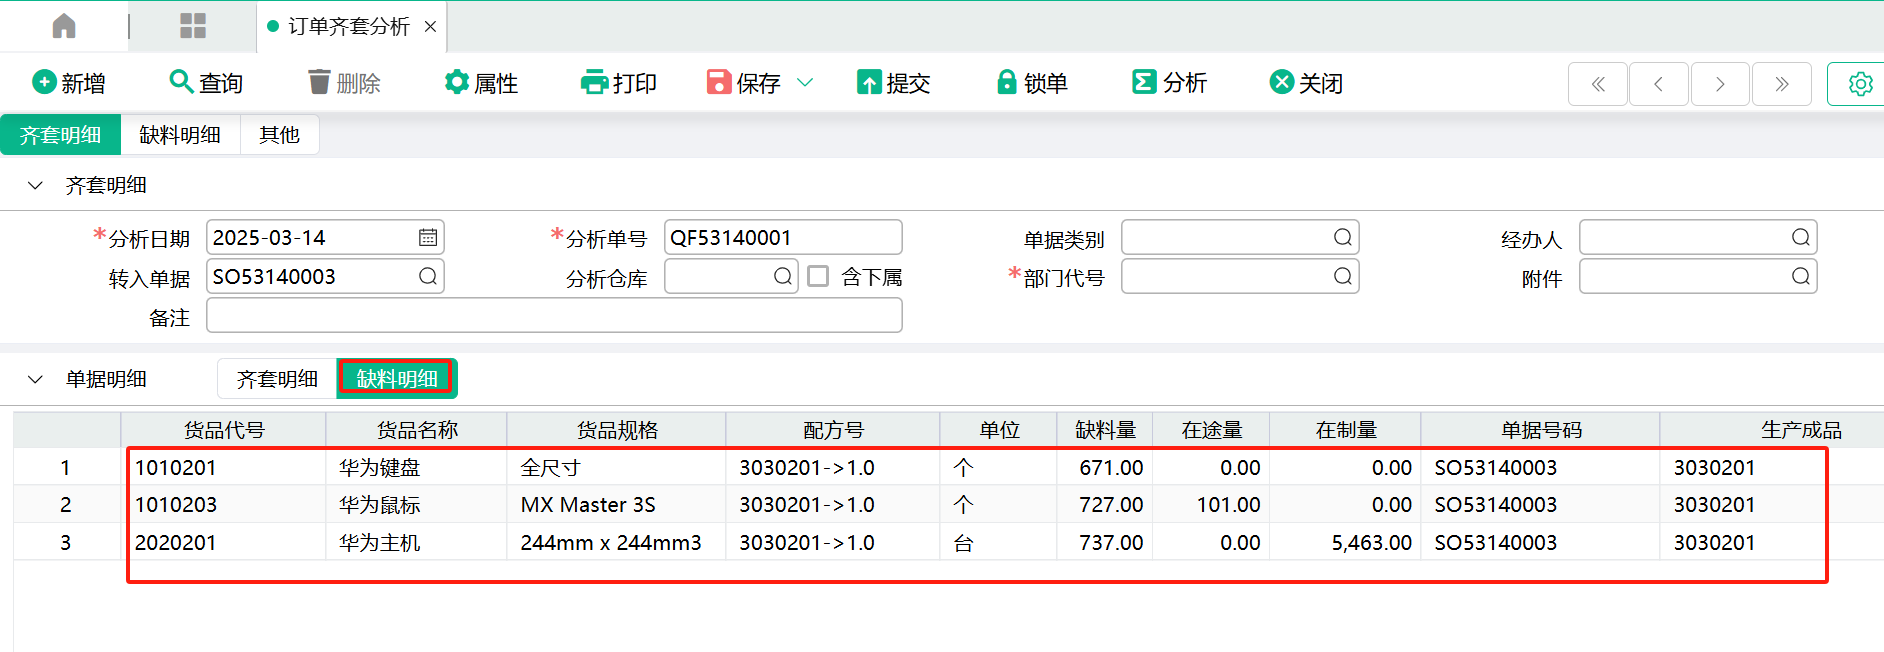Screen dimensions: 1884x652
Task: Expand the 保存 dropdown arrow
Action: point(805,83)
